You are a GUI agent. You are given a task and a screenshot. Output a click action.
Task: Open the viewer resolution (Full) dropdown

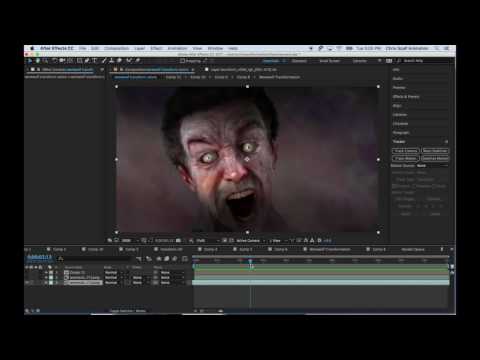[x=208, y=241]
